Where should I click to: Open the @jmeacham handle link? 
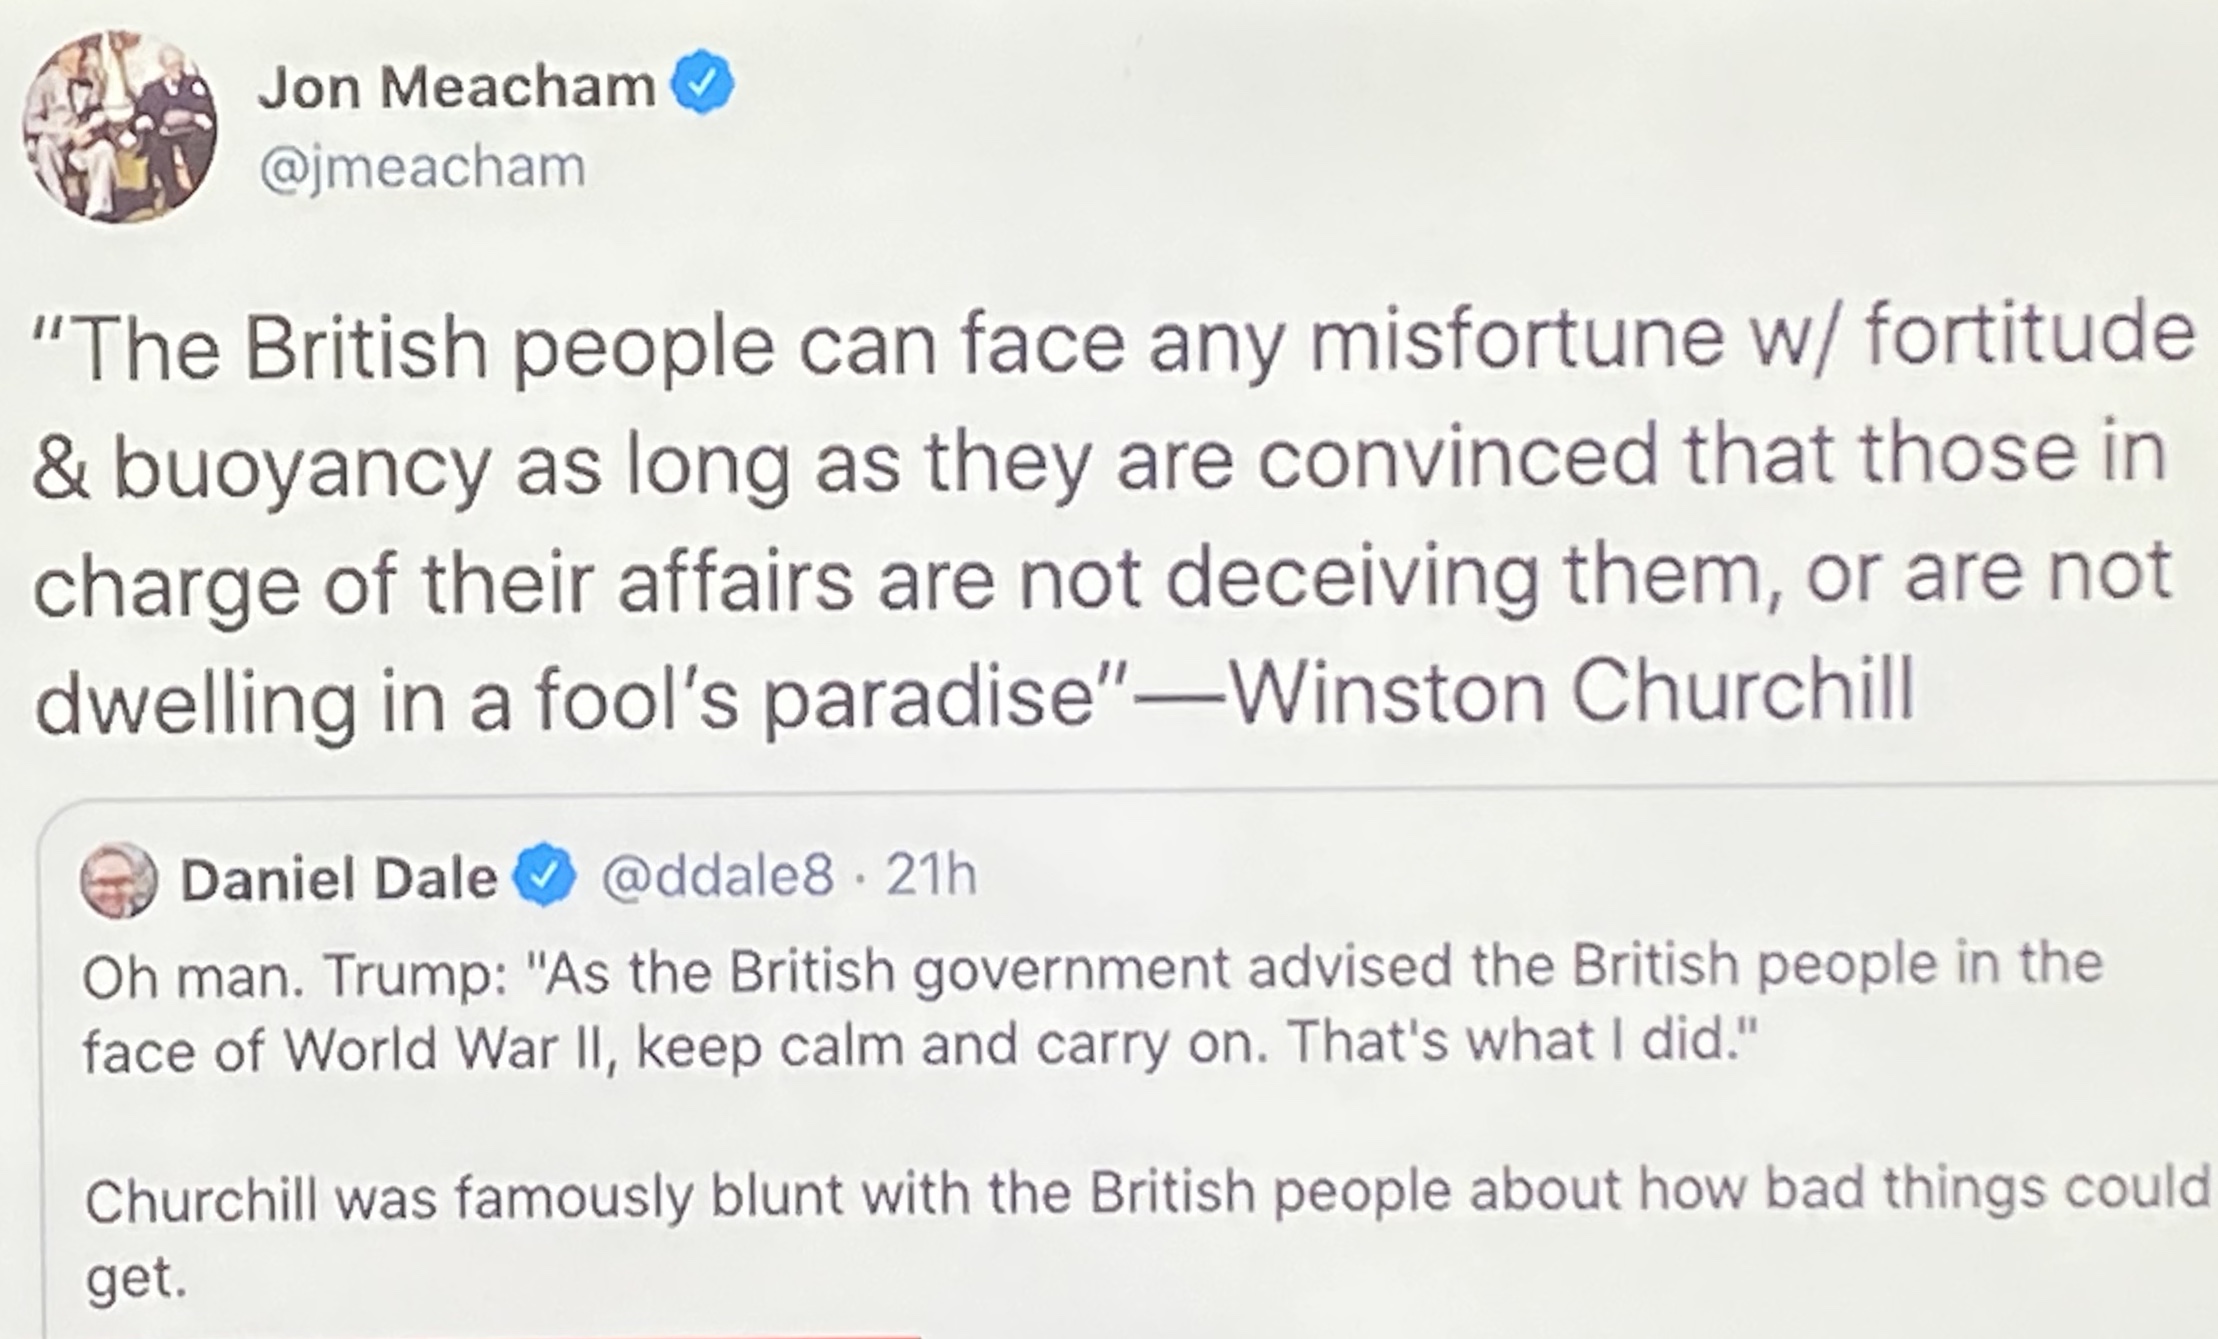[x=422, y=166]
